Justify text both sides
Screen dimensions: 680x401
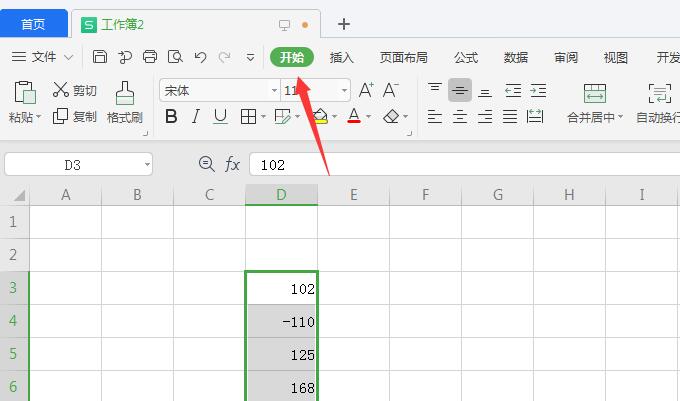click(x=510, y=117)
